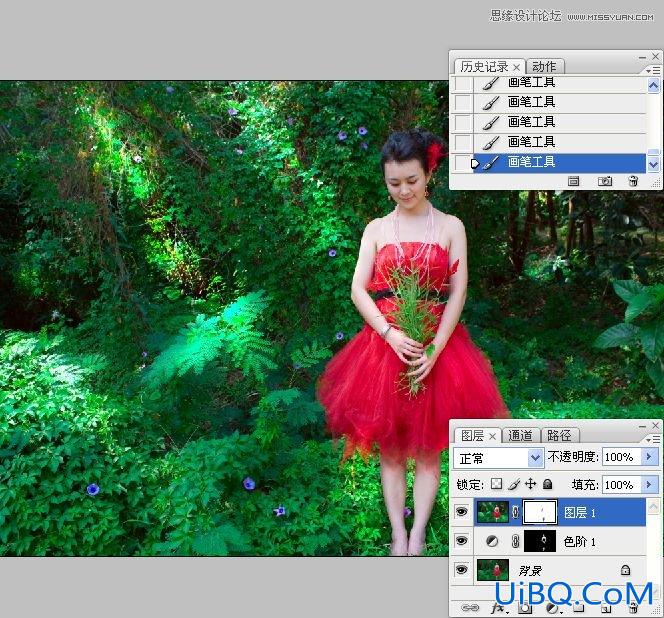
Task: Switch to the 历史记录 tab
Action: [x=484, y=67]
